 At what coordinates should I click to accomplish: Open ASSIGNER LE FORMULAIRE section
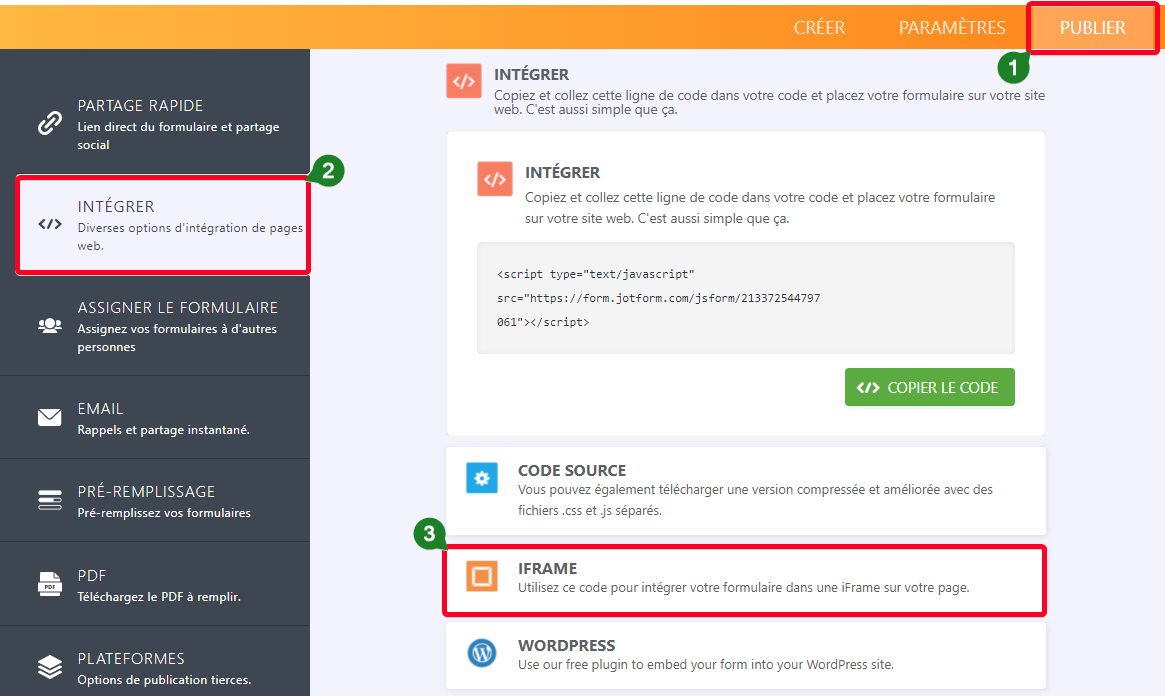[x=155, y=326]
